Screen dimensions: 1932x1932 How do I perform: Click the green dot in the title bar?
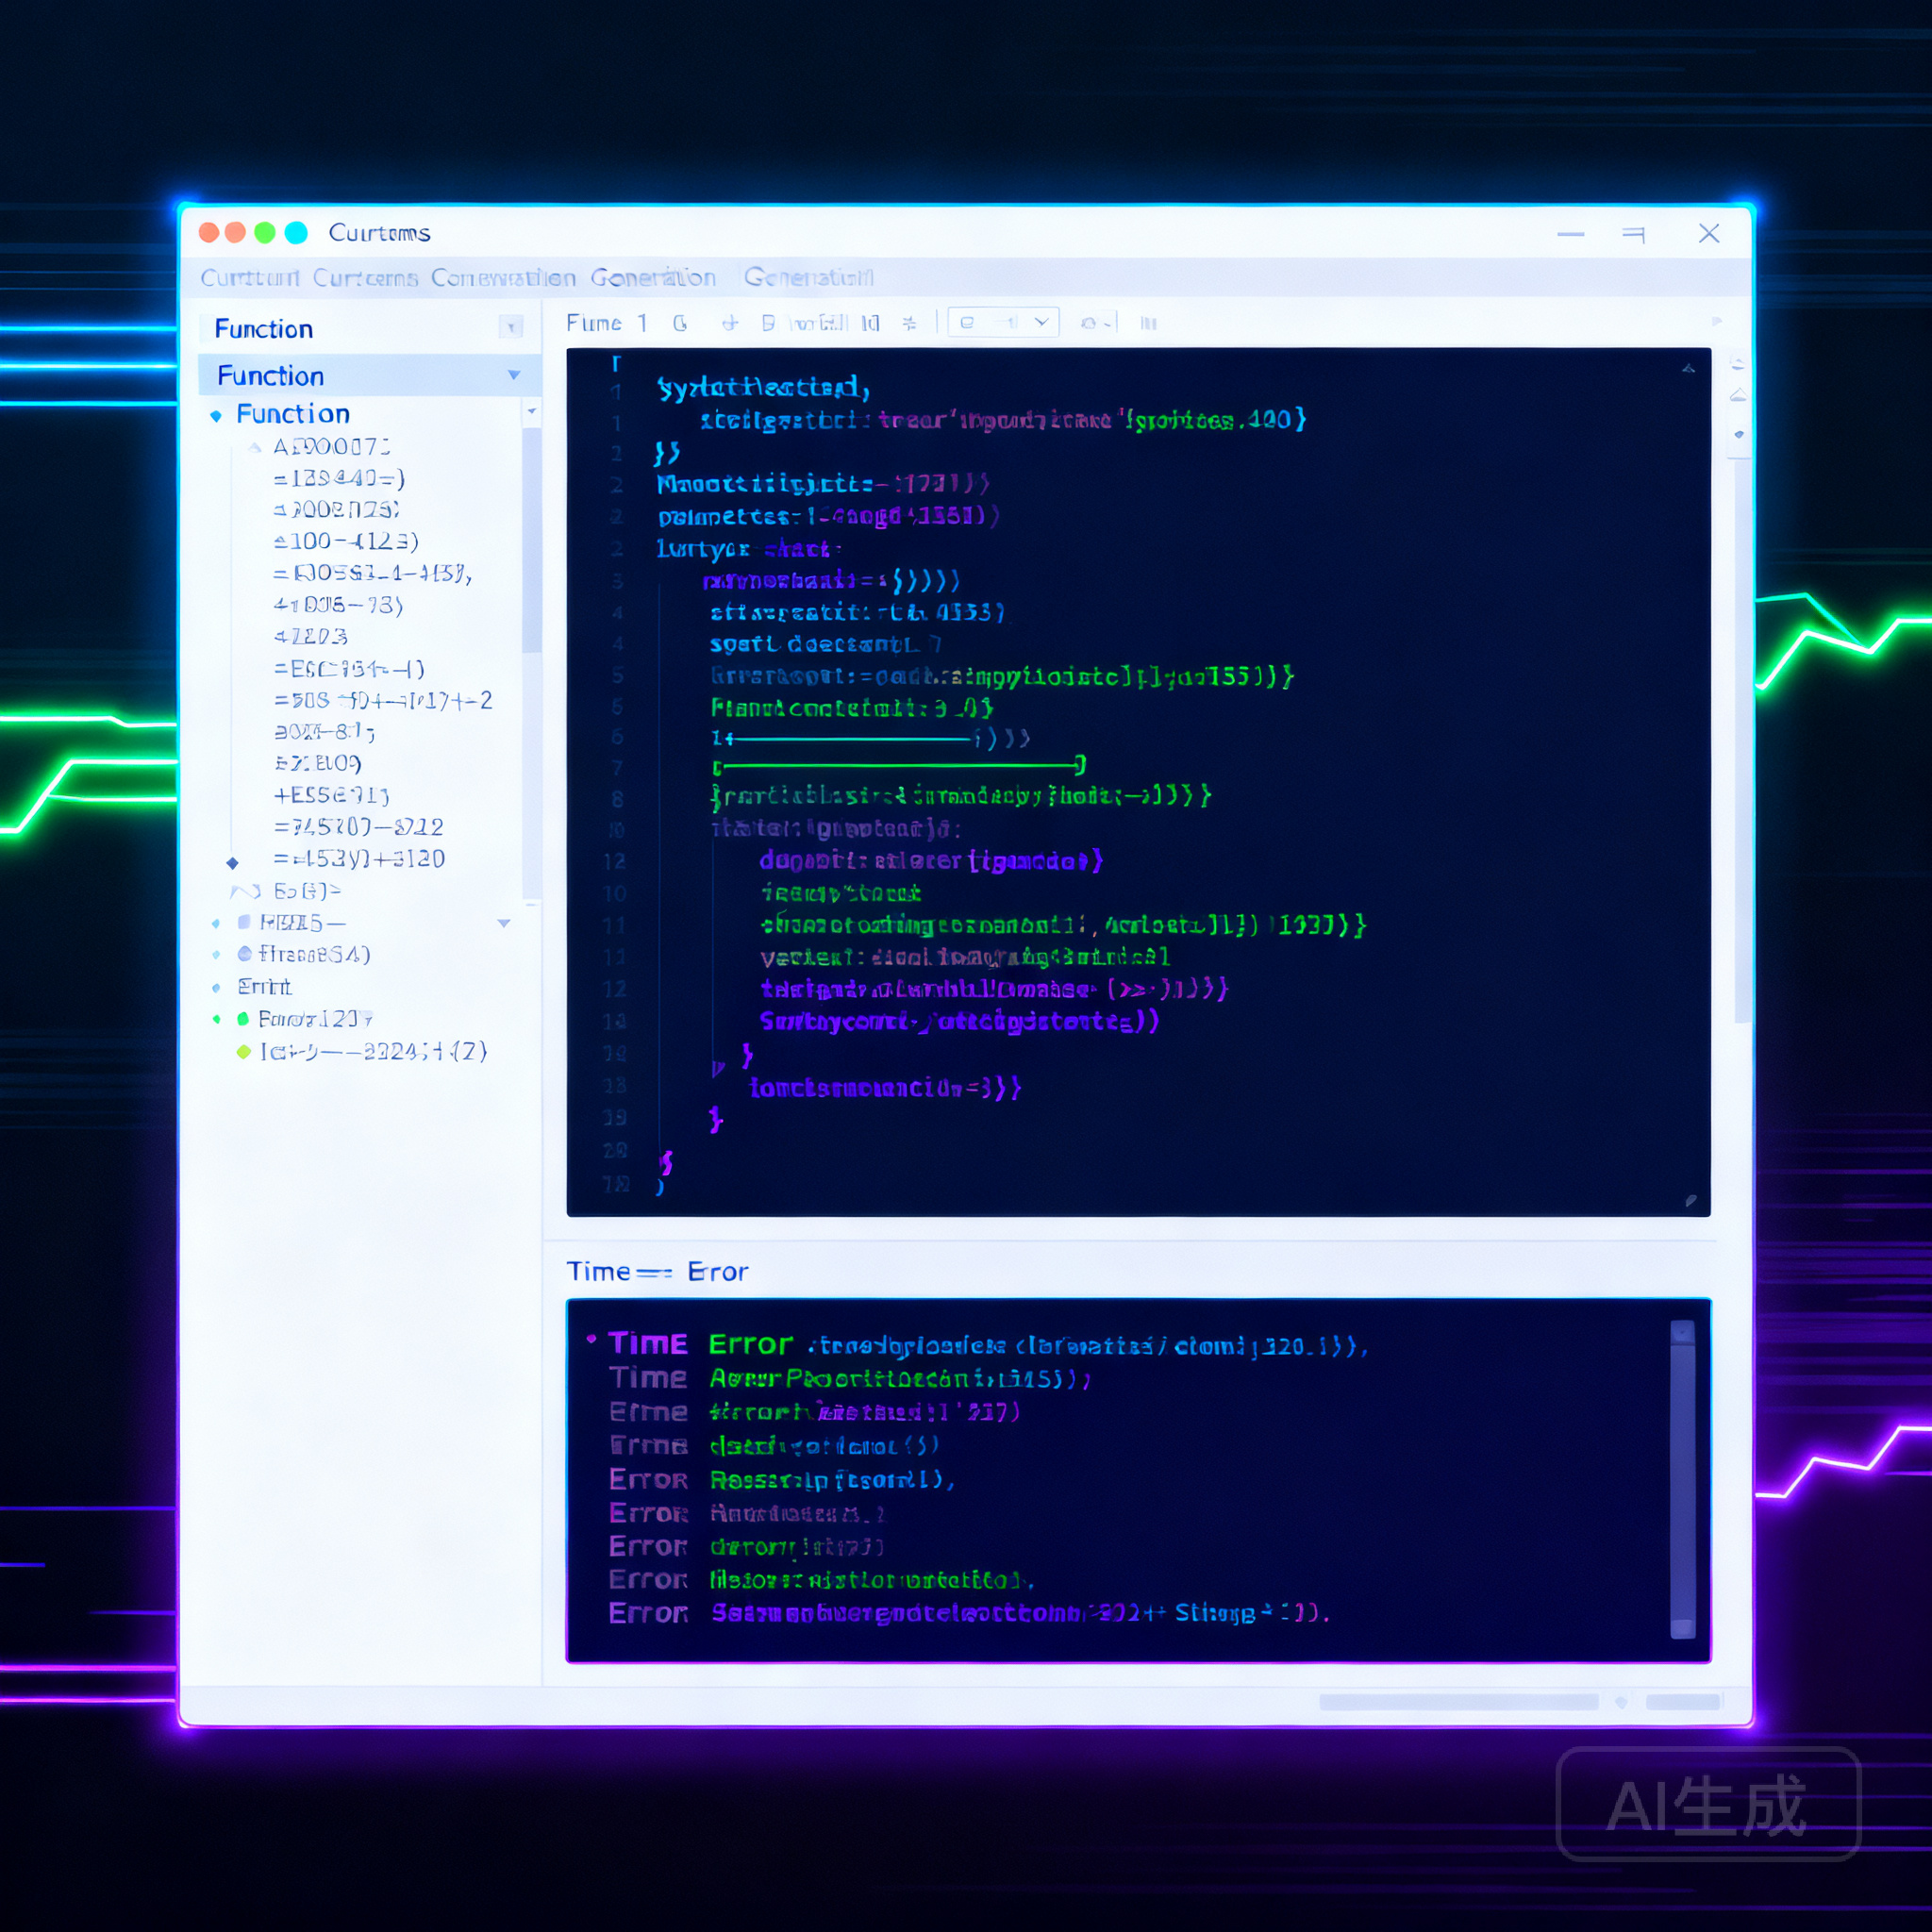[x=265, y=232]
